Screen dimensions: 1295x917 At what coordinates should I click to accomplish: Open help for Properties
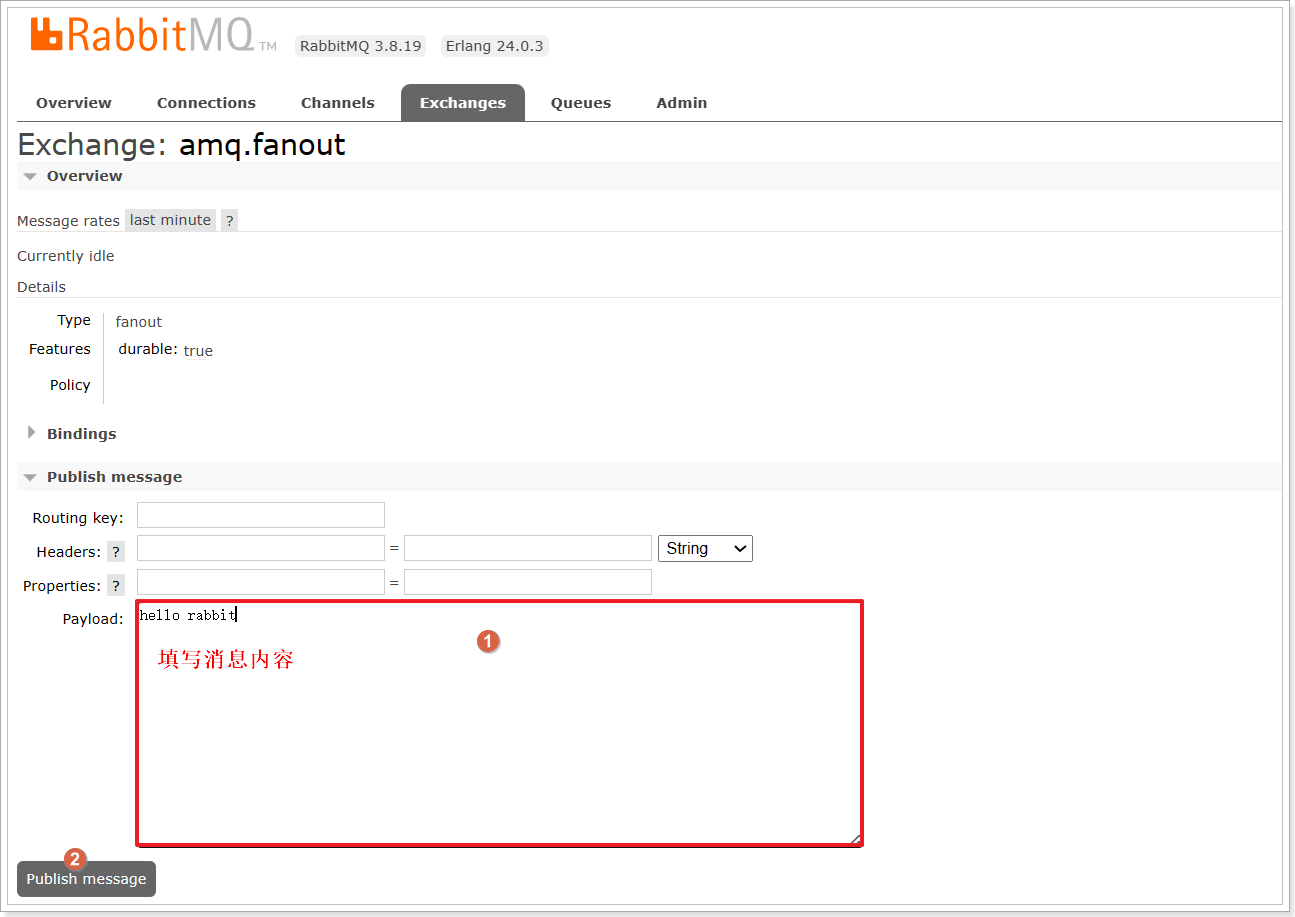click(116, 586)
